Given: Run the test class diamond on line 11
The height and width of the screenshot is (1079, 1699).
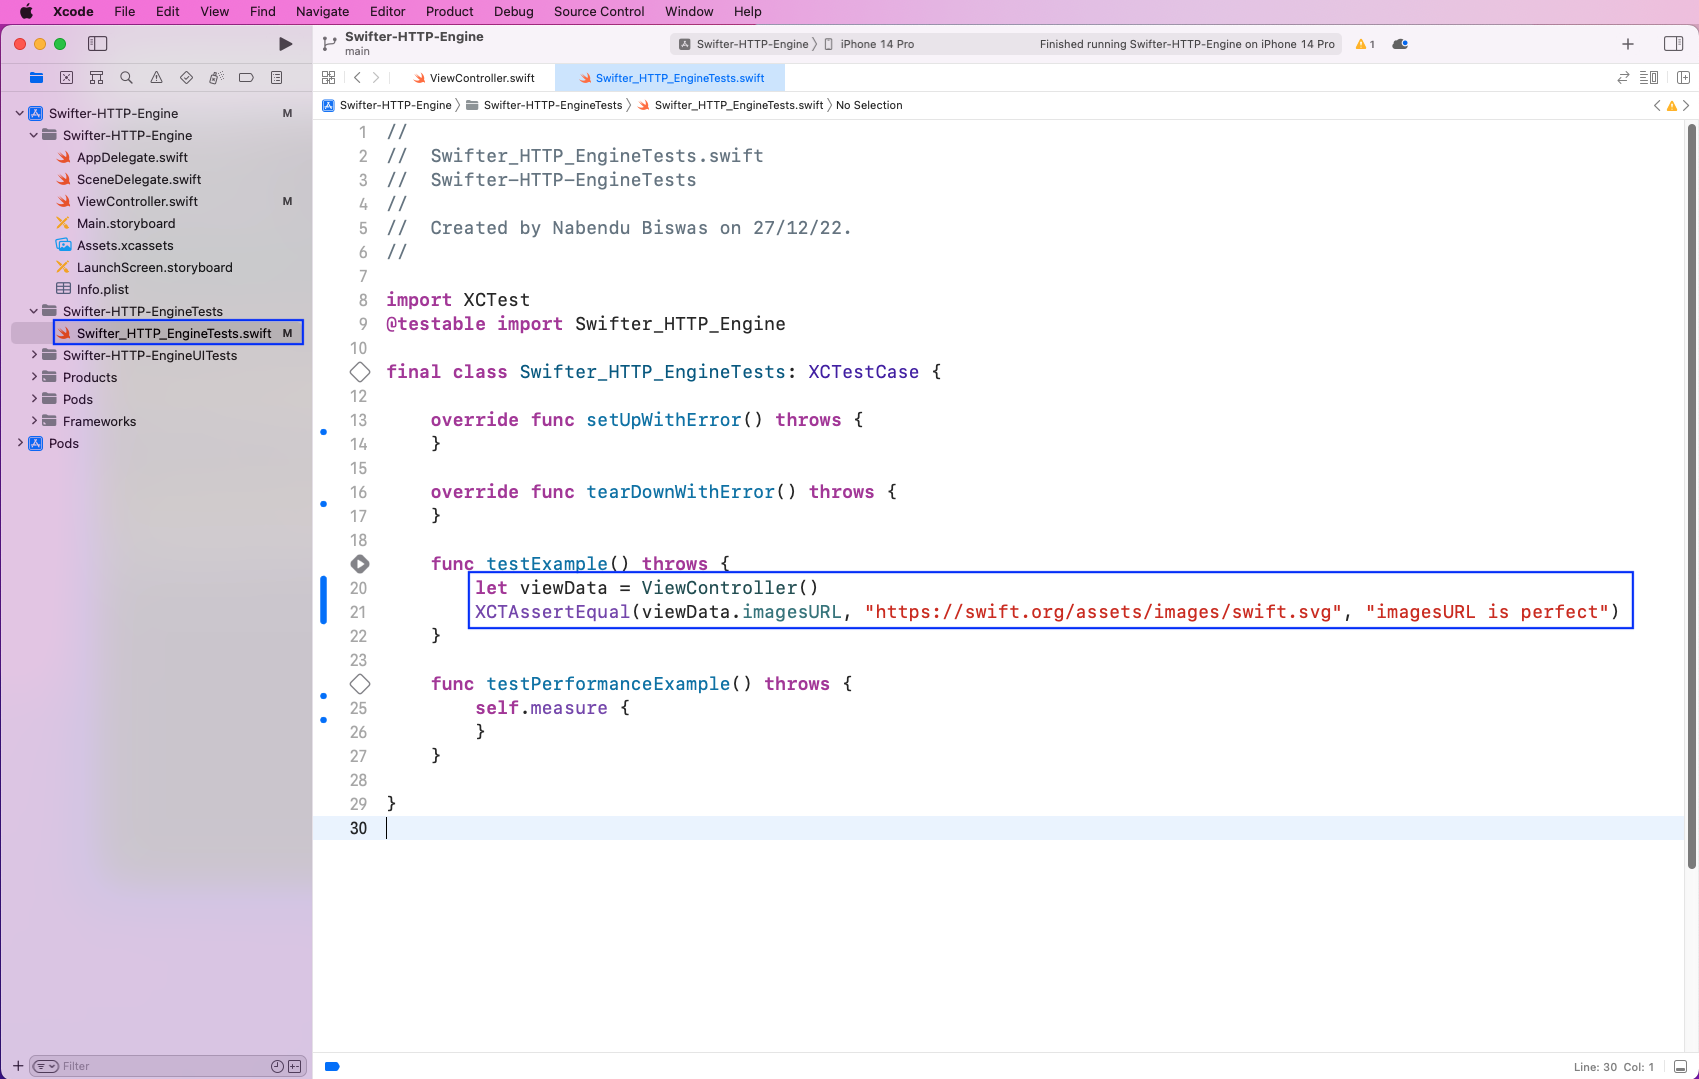Looking at the screenshot, I should (360, 372).
